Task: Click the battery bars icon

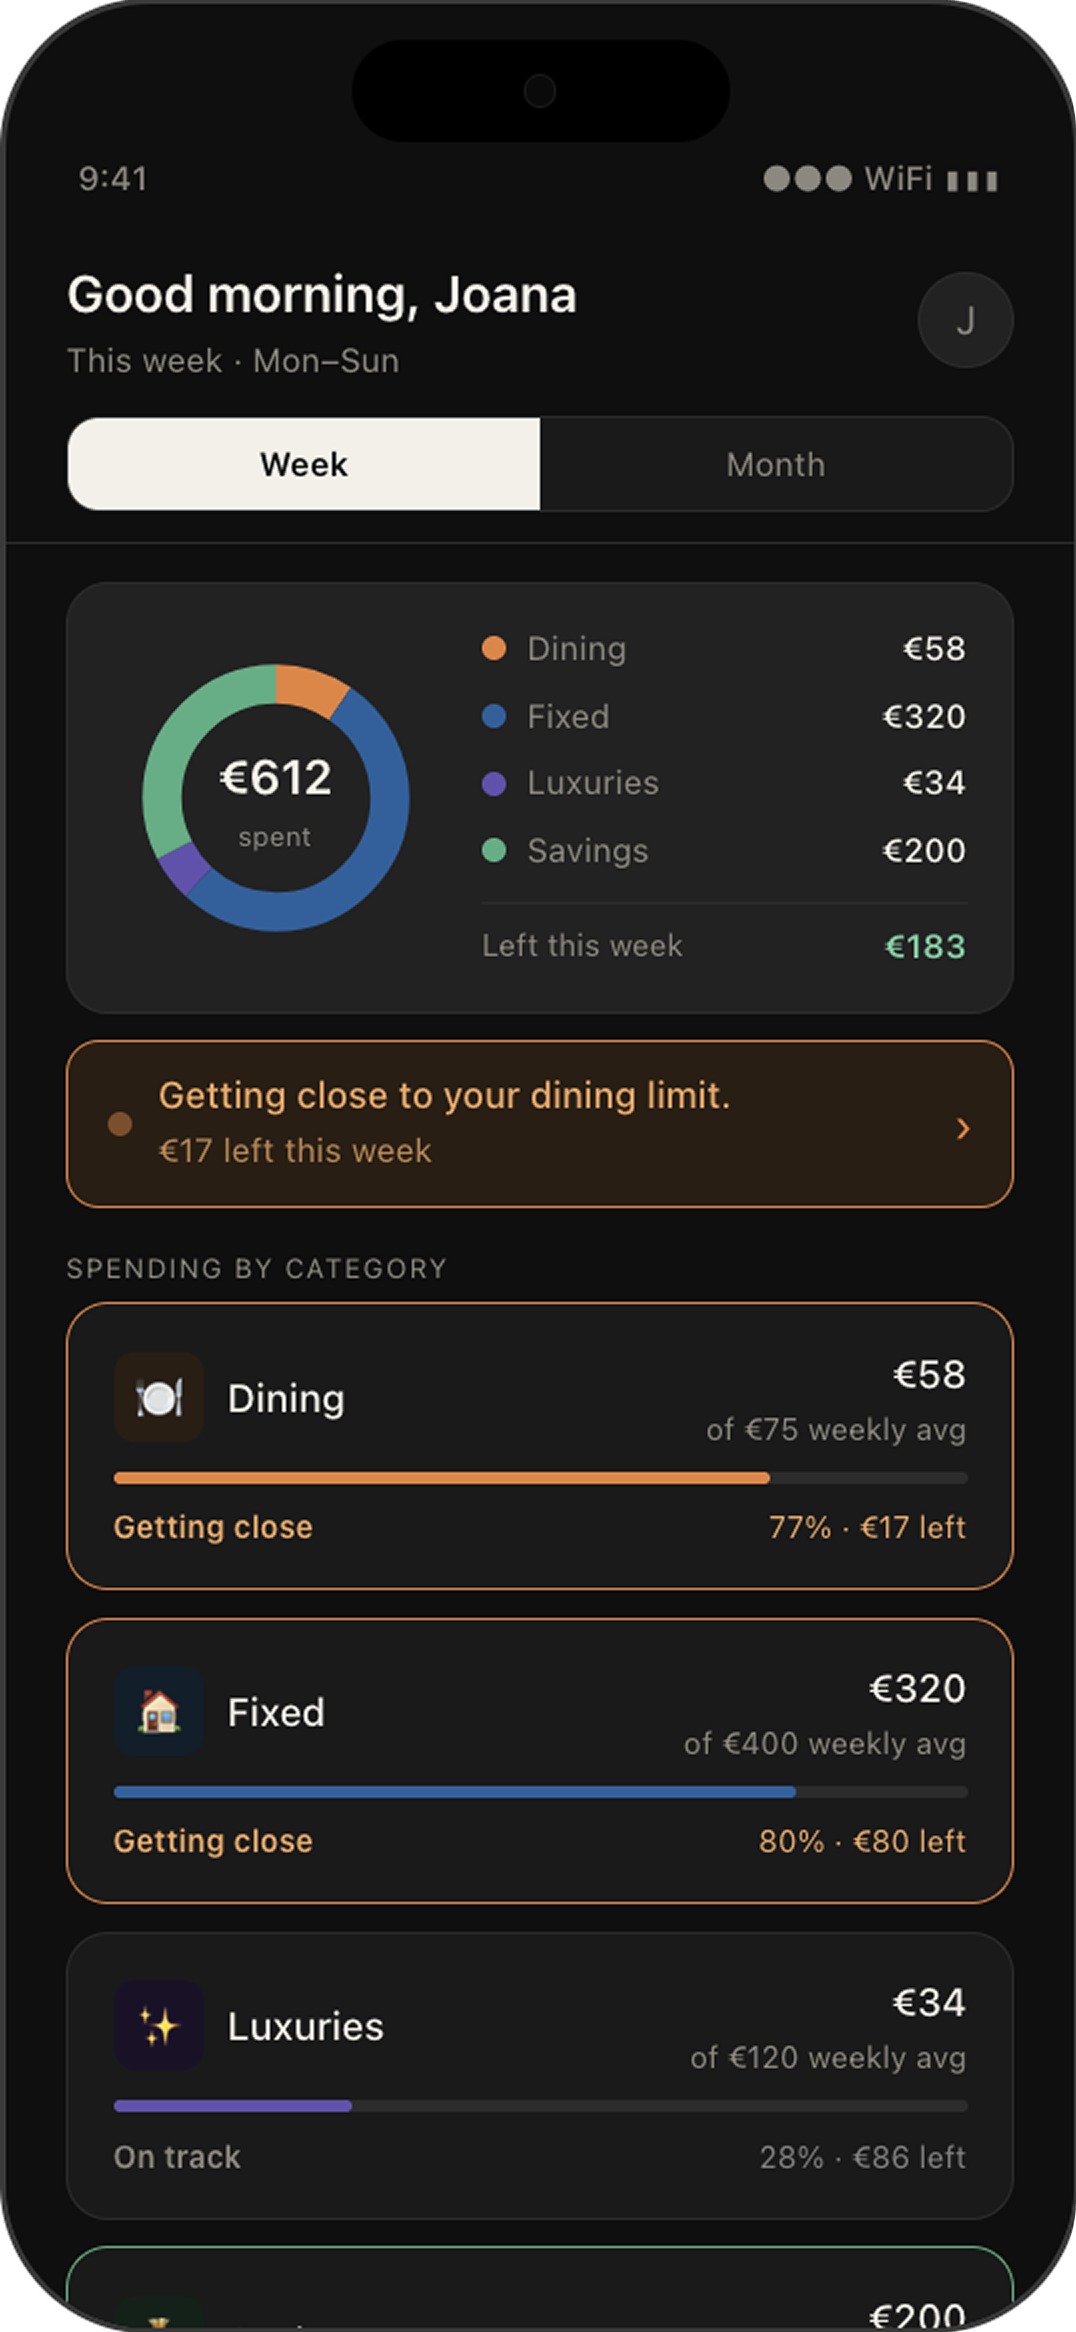Action: [x=972, y=181]
